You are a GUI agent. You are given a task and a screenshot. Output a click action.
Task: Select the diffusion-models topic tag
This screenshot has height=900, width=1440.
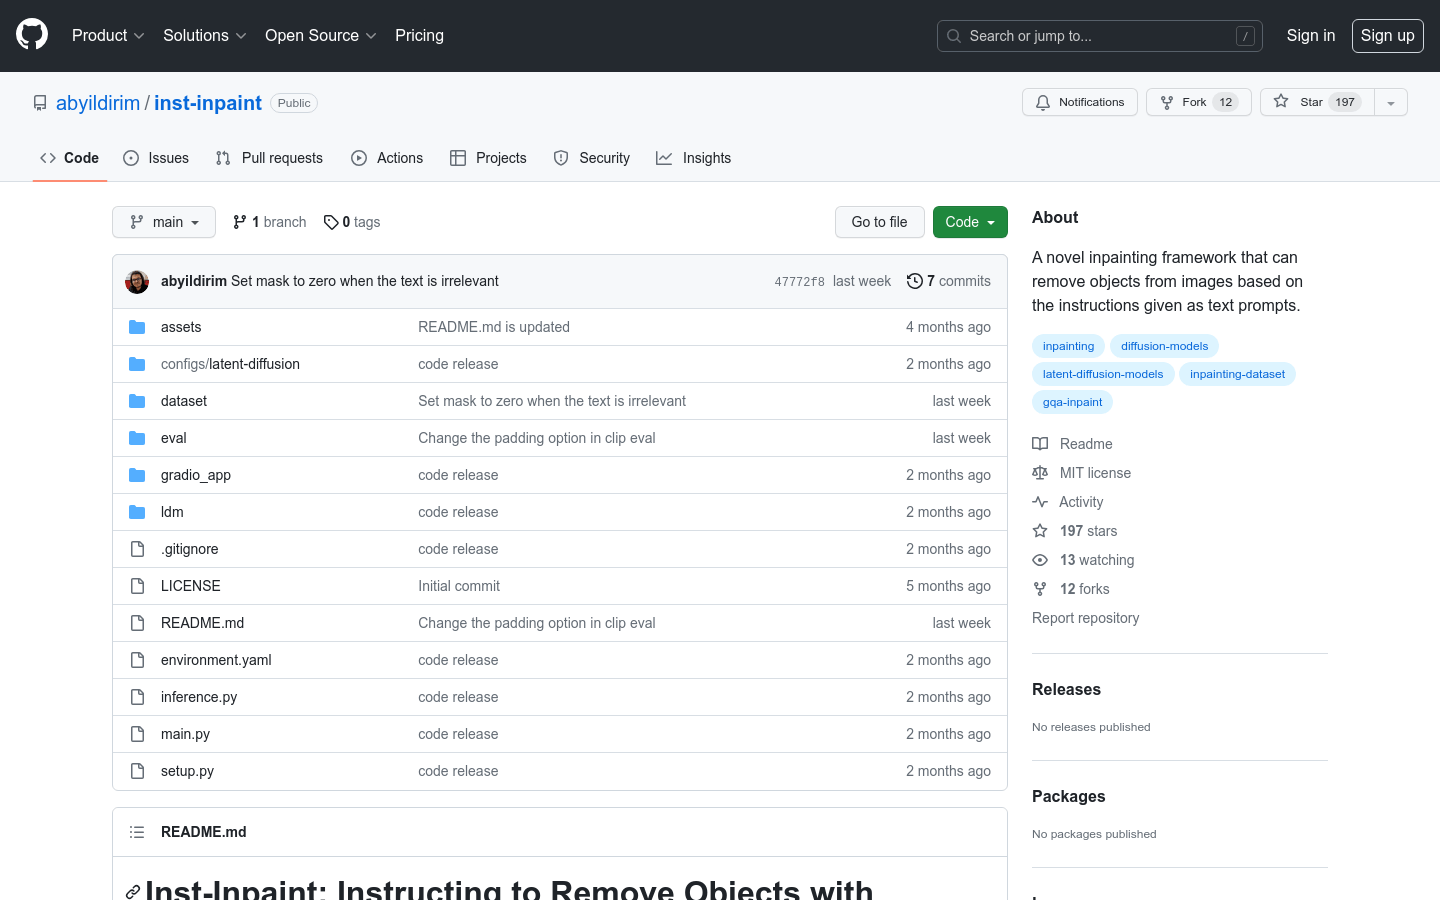[x=1164, y=346]
